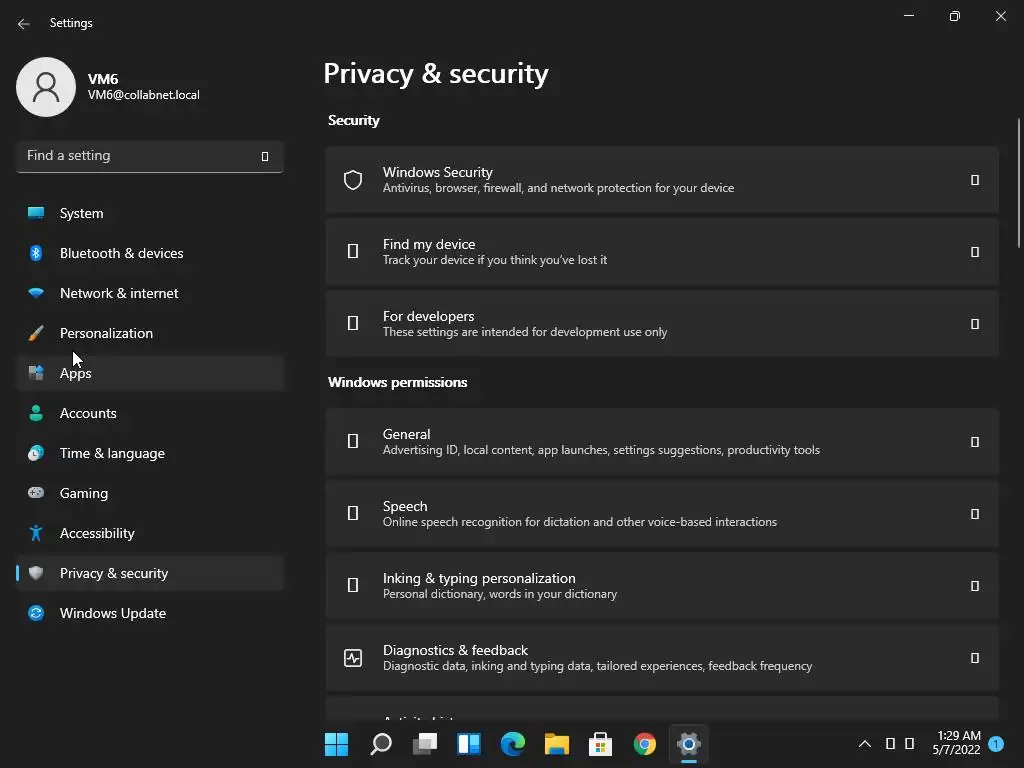Click the System monitor icon in sidebar

[36, 213]
